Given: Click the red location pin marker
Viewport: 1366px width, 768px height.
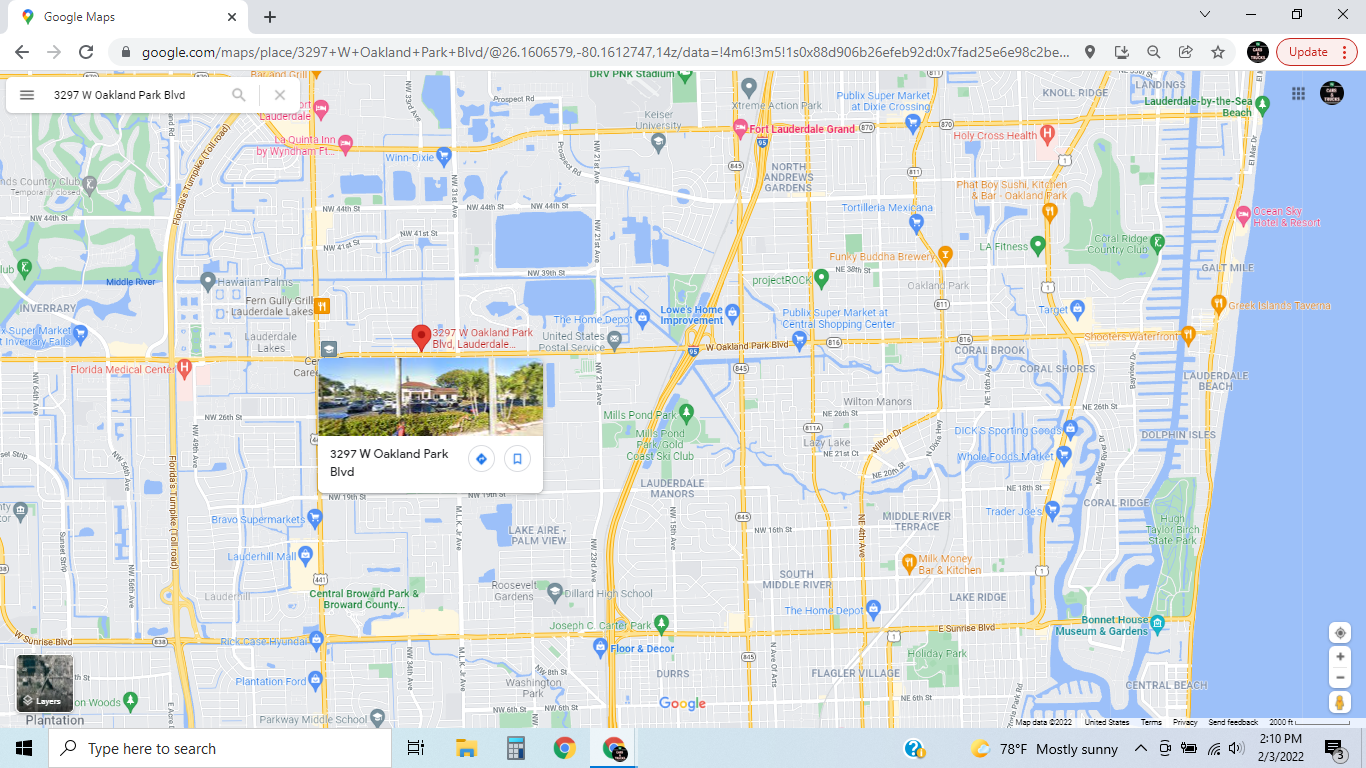Looking at the screenshot, I should pos(422,338).
